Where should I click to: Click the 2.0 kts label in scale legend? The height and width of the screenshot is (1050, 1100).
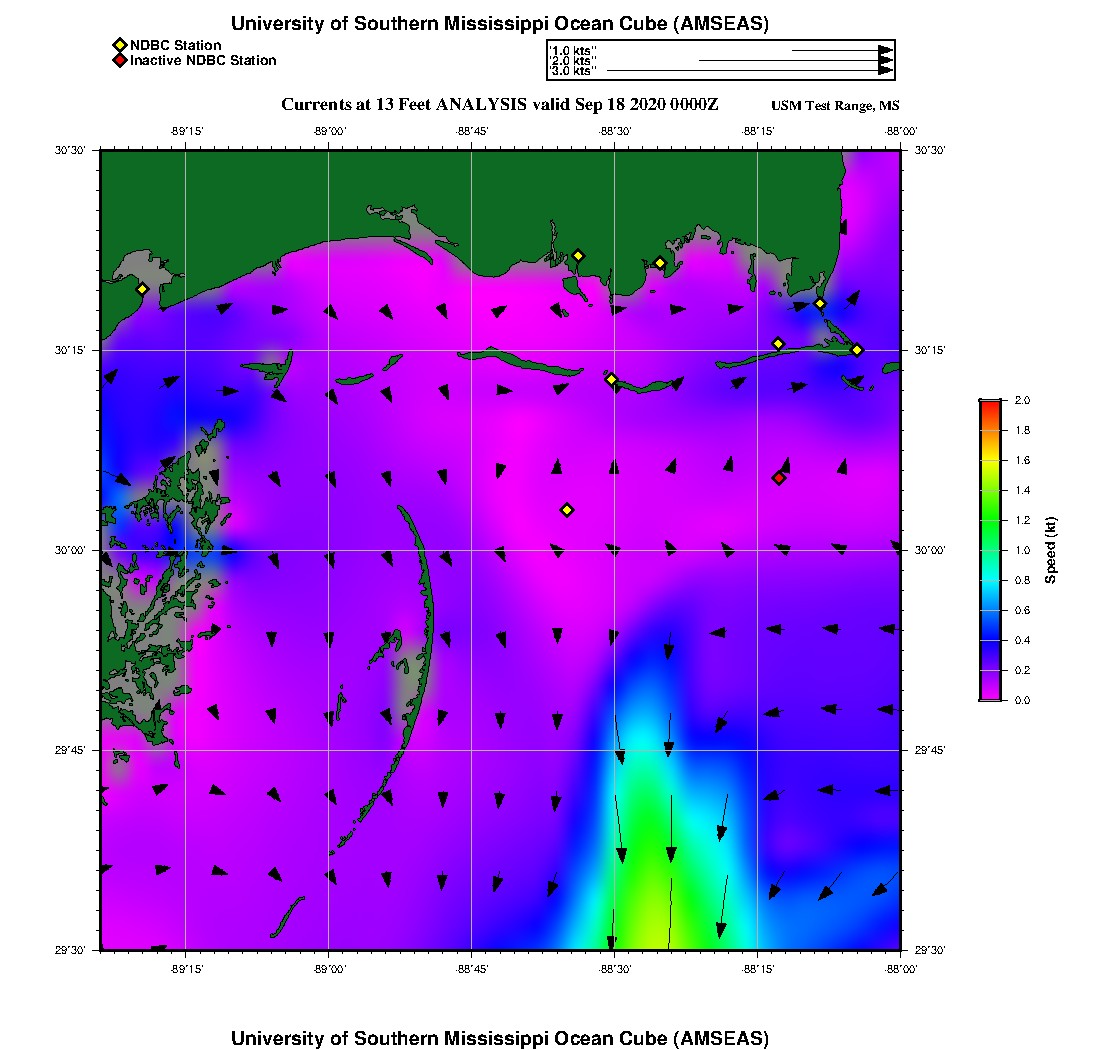(x=573, y=61)
